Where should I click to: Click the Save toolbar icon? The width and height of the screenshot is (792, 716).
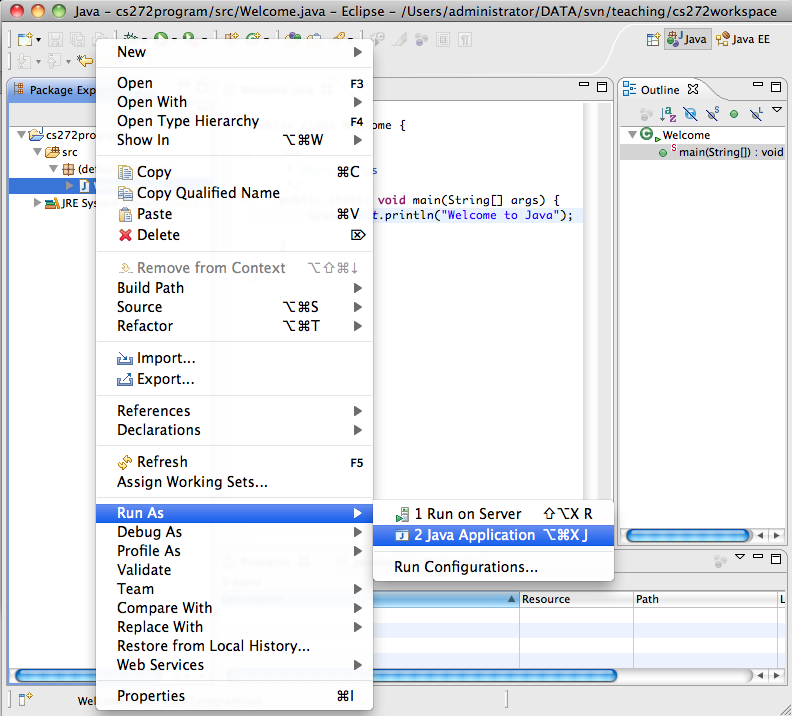55,39
